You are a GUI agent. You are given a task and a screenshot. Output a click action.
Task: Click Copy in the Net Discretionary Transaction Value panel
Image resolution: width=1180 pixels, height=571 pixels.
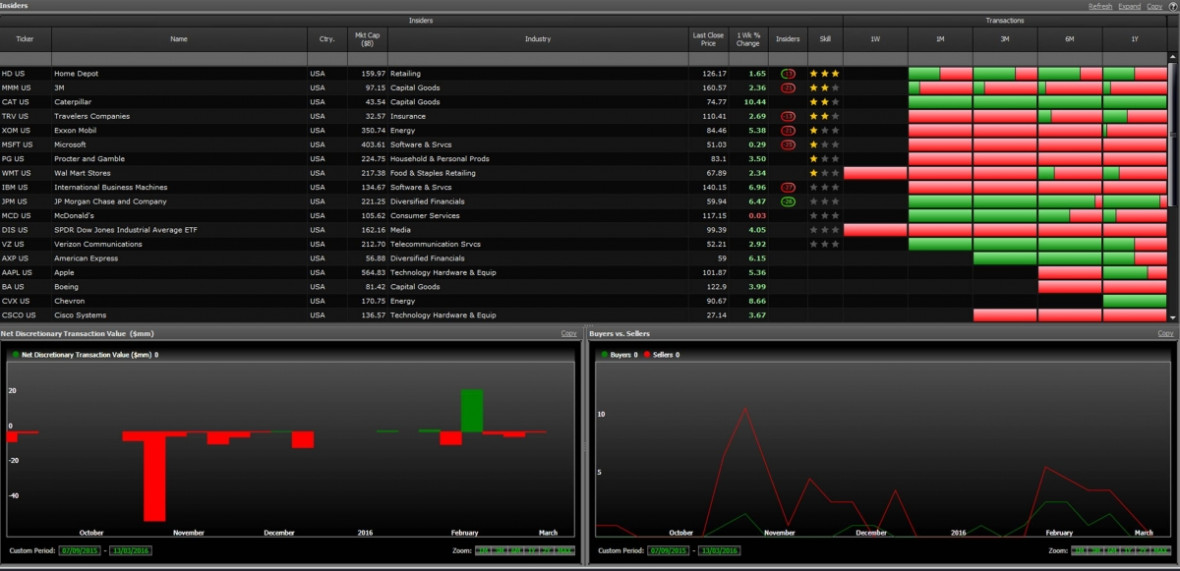click(x=569, y=333)
